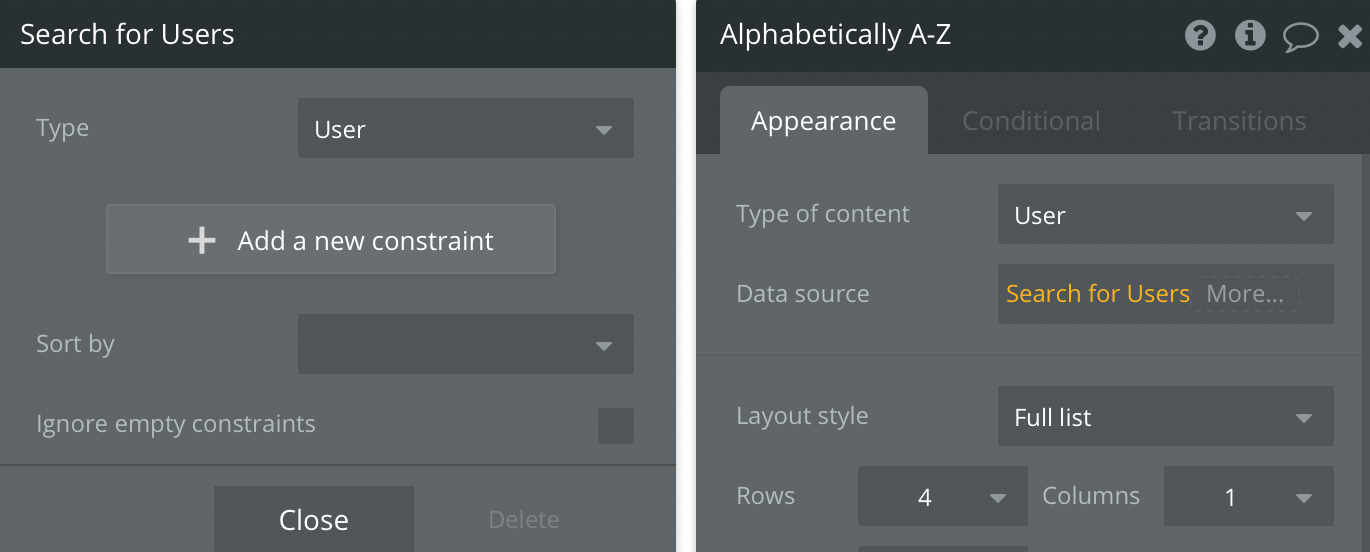The width and height of the screenshot is (1370, 552).
Task: Open the Columns dropdown with value 1
Action: (x=1249, y=496)
